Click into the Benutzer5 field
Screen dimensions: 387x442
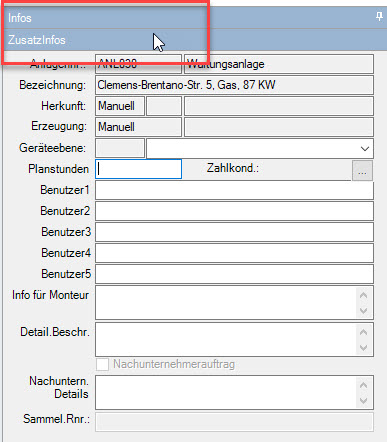point(234,274)
